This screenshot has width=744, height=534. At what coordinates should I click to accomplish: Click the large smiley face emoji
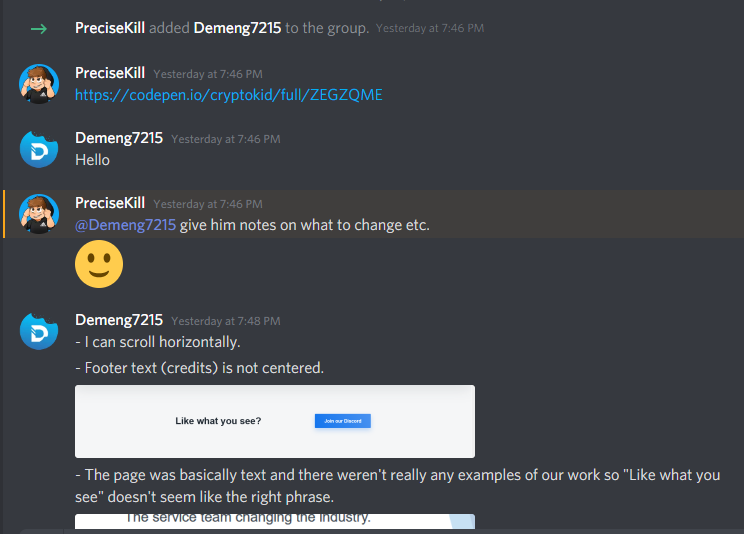coord(99,264)
